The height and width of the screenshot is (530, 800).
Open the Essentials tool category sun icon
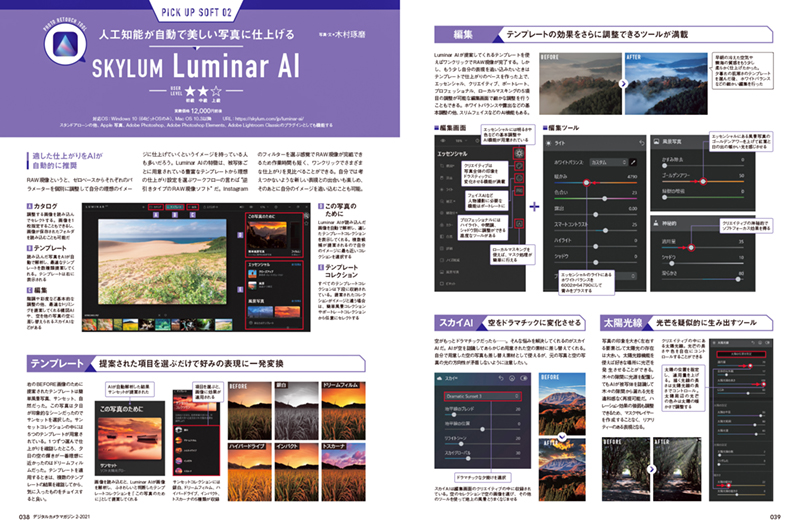(518, 153)
